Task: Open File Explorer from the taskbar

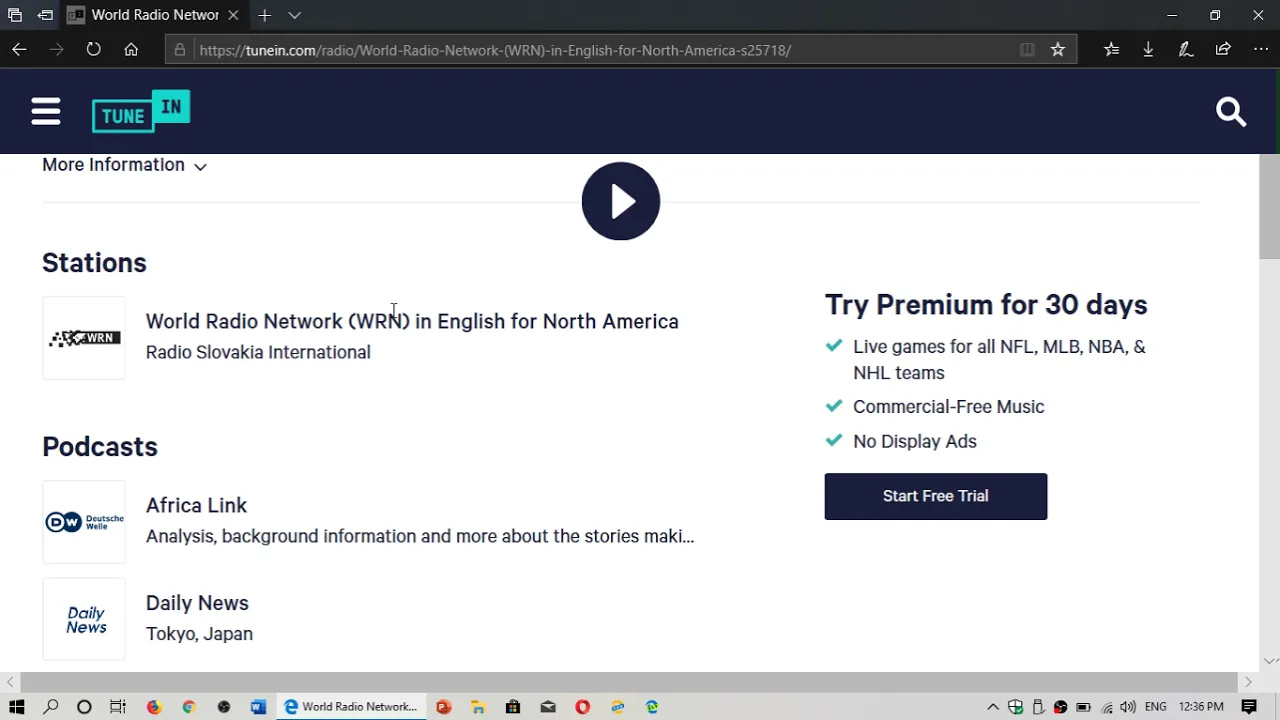Action: (478, 707)
